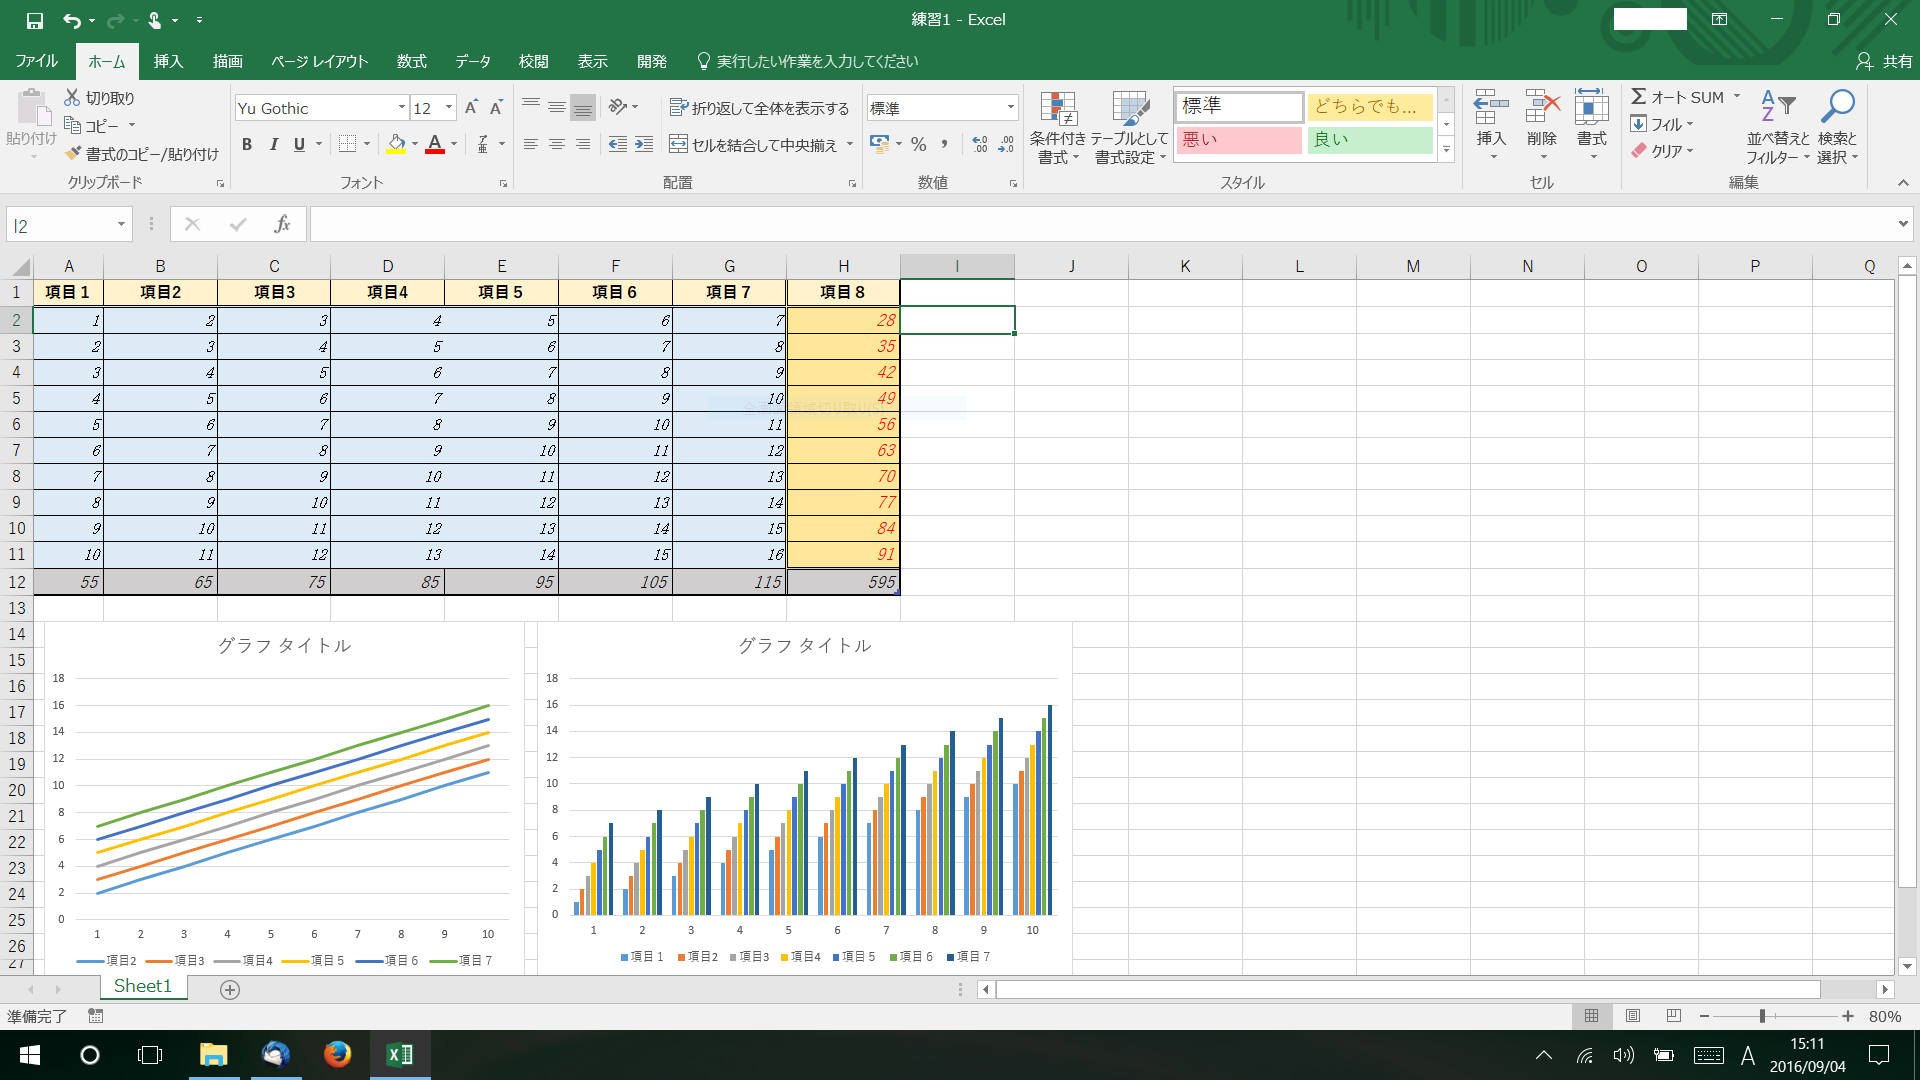Expand the number format dropdown
Image resolution: width=1920 pixels, height=1080 pixels.
click(1010, 108)
